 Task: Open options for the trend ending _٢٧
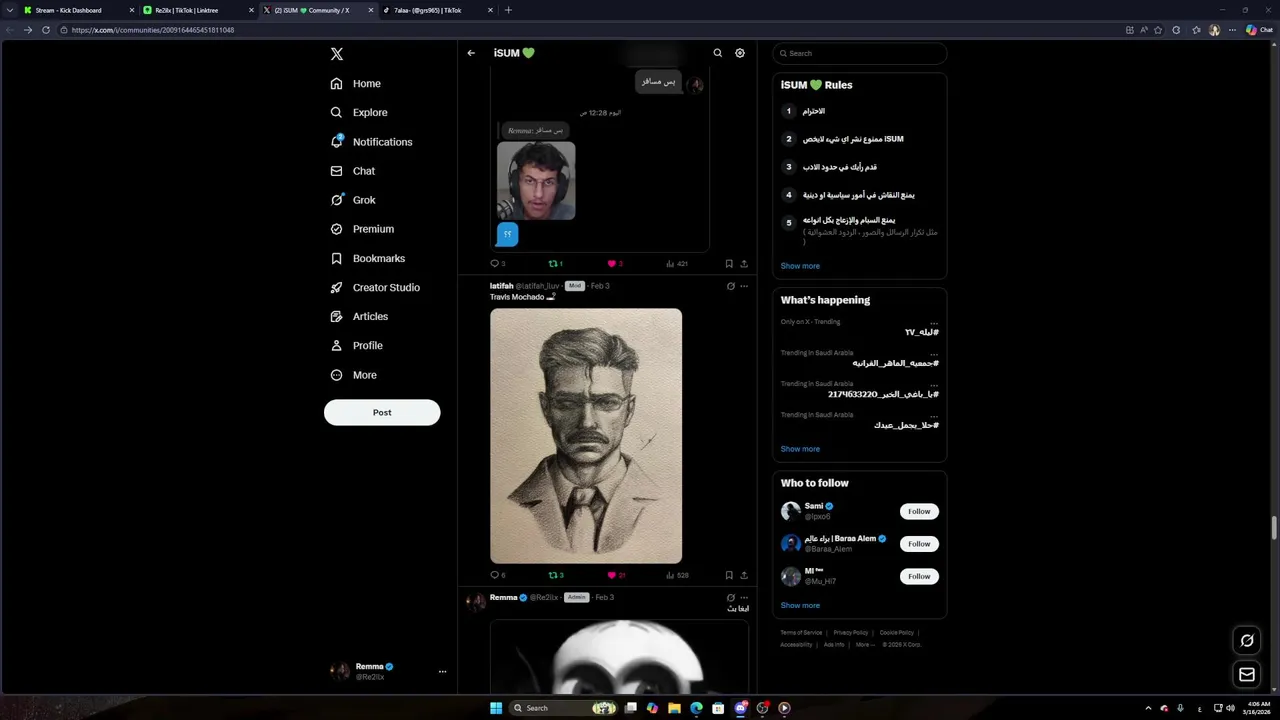tap(934, 323)
